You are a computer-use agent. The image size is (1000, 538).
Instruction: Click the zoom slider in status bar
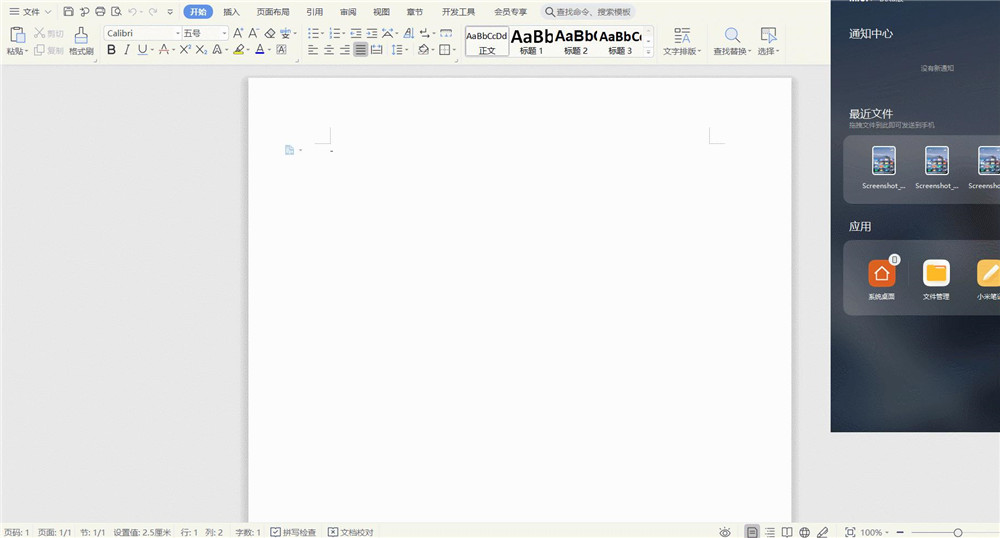tap(957, 532)
